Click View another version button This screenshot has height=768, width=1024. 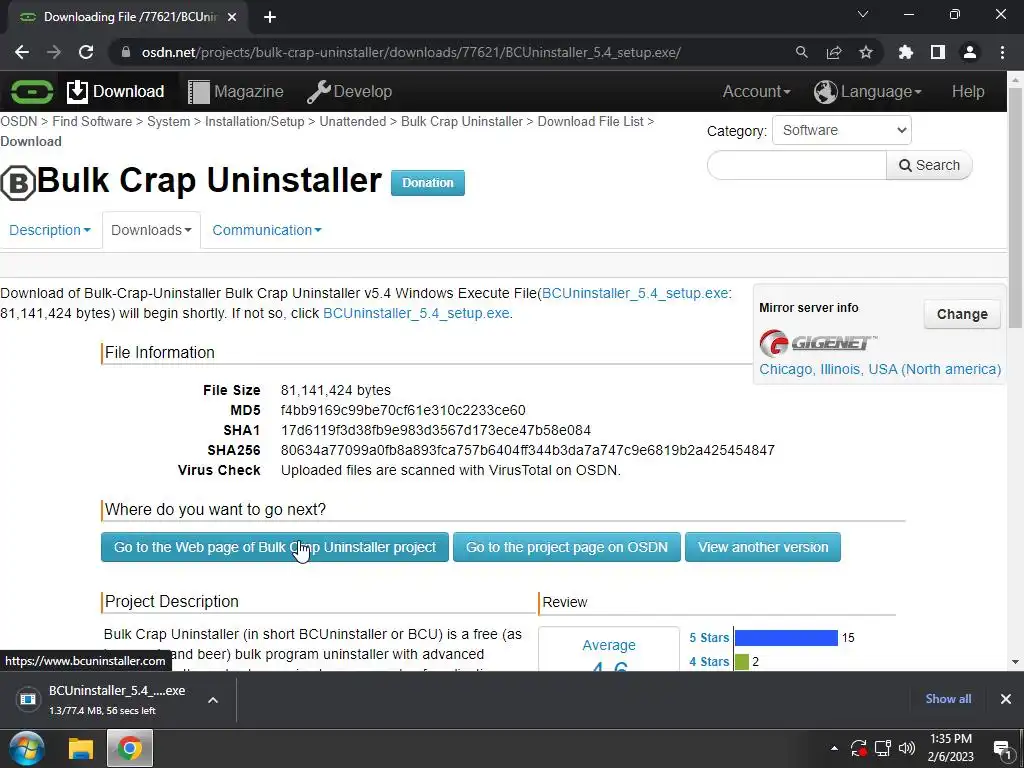[763, 547]
